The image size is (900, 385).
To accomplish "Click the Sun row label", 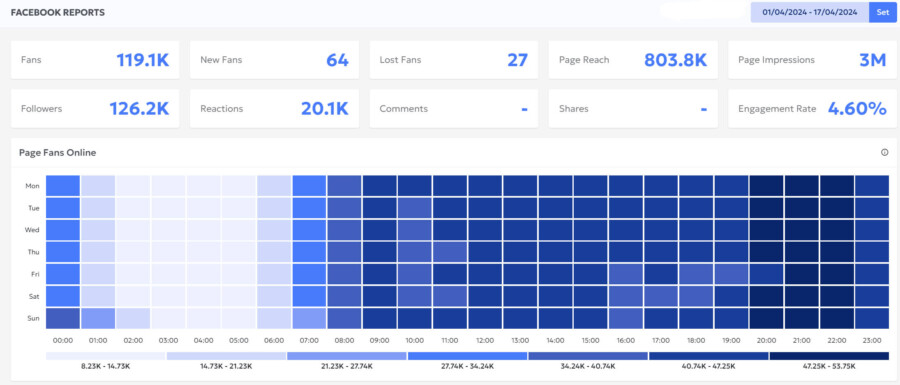I will 34,318.
